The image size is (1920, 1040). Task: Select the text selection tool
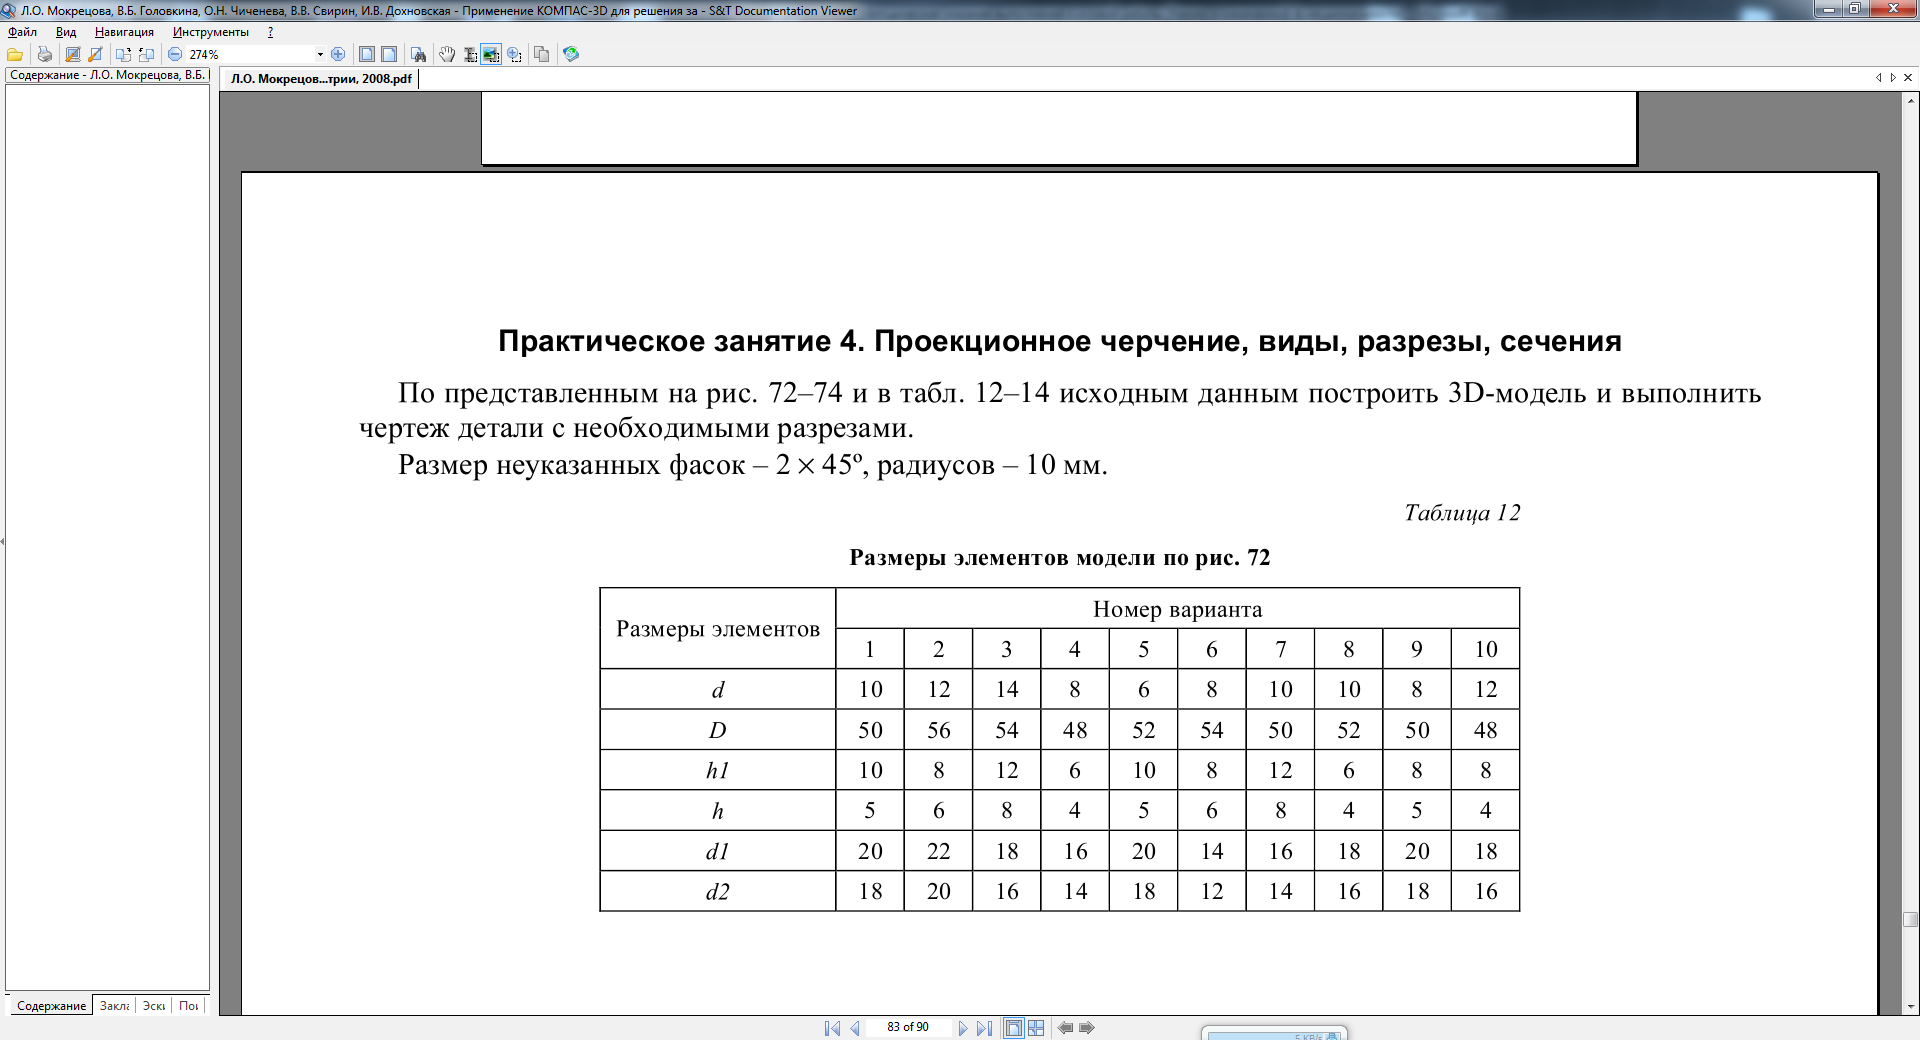click(469, 54)
